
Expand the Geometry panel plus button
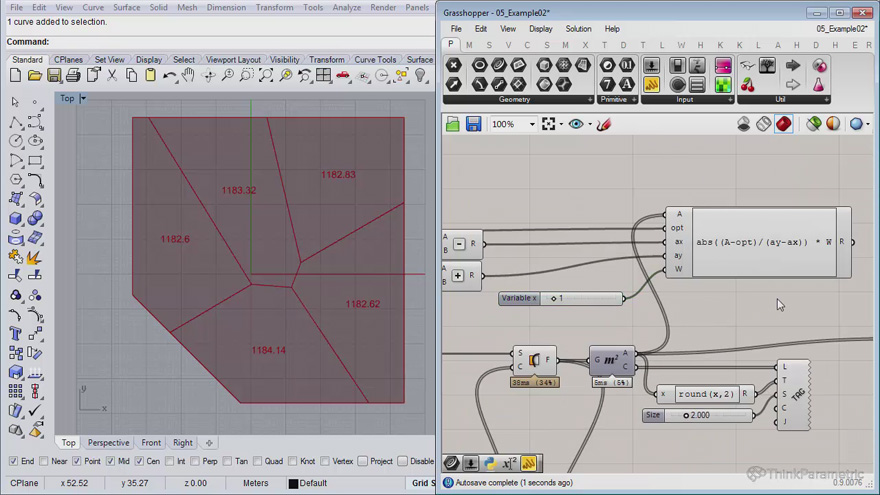pos(590,99)
